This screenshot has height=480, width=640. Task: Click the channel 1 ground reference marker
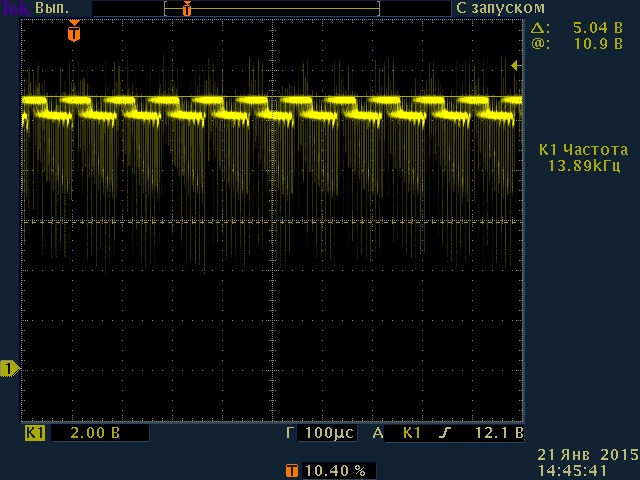10,369
